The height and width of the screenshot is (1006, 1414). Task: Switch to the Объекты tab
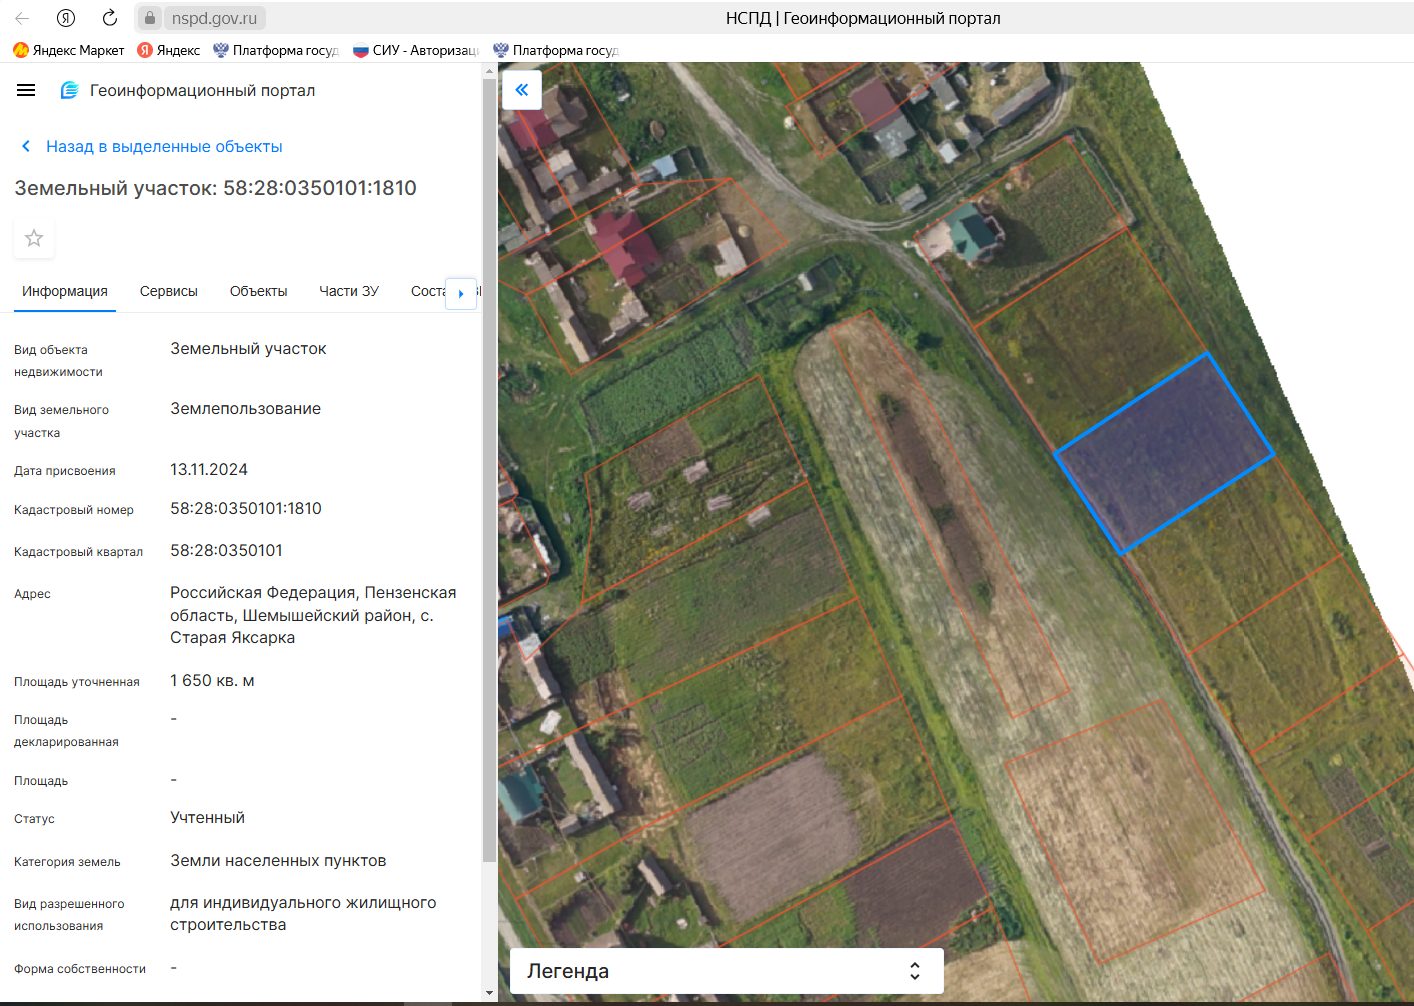tap(258, 291)
